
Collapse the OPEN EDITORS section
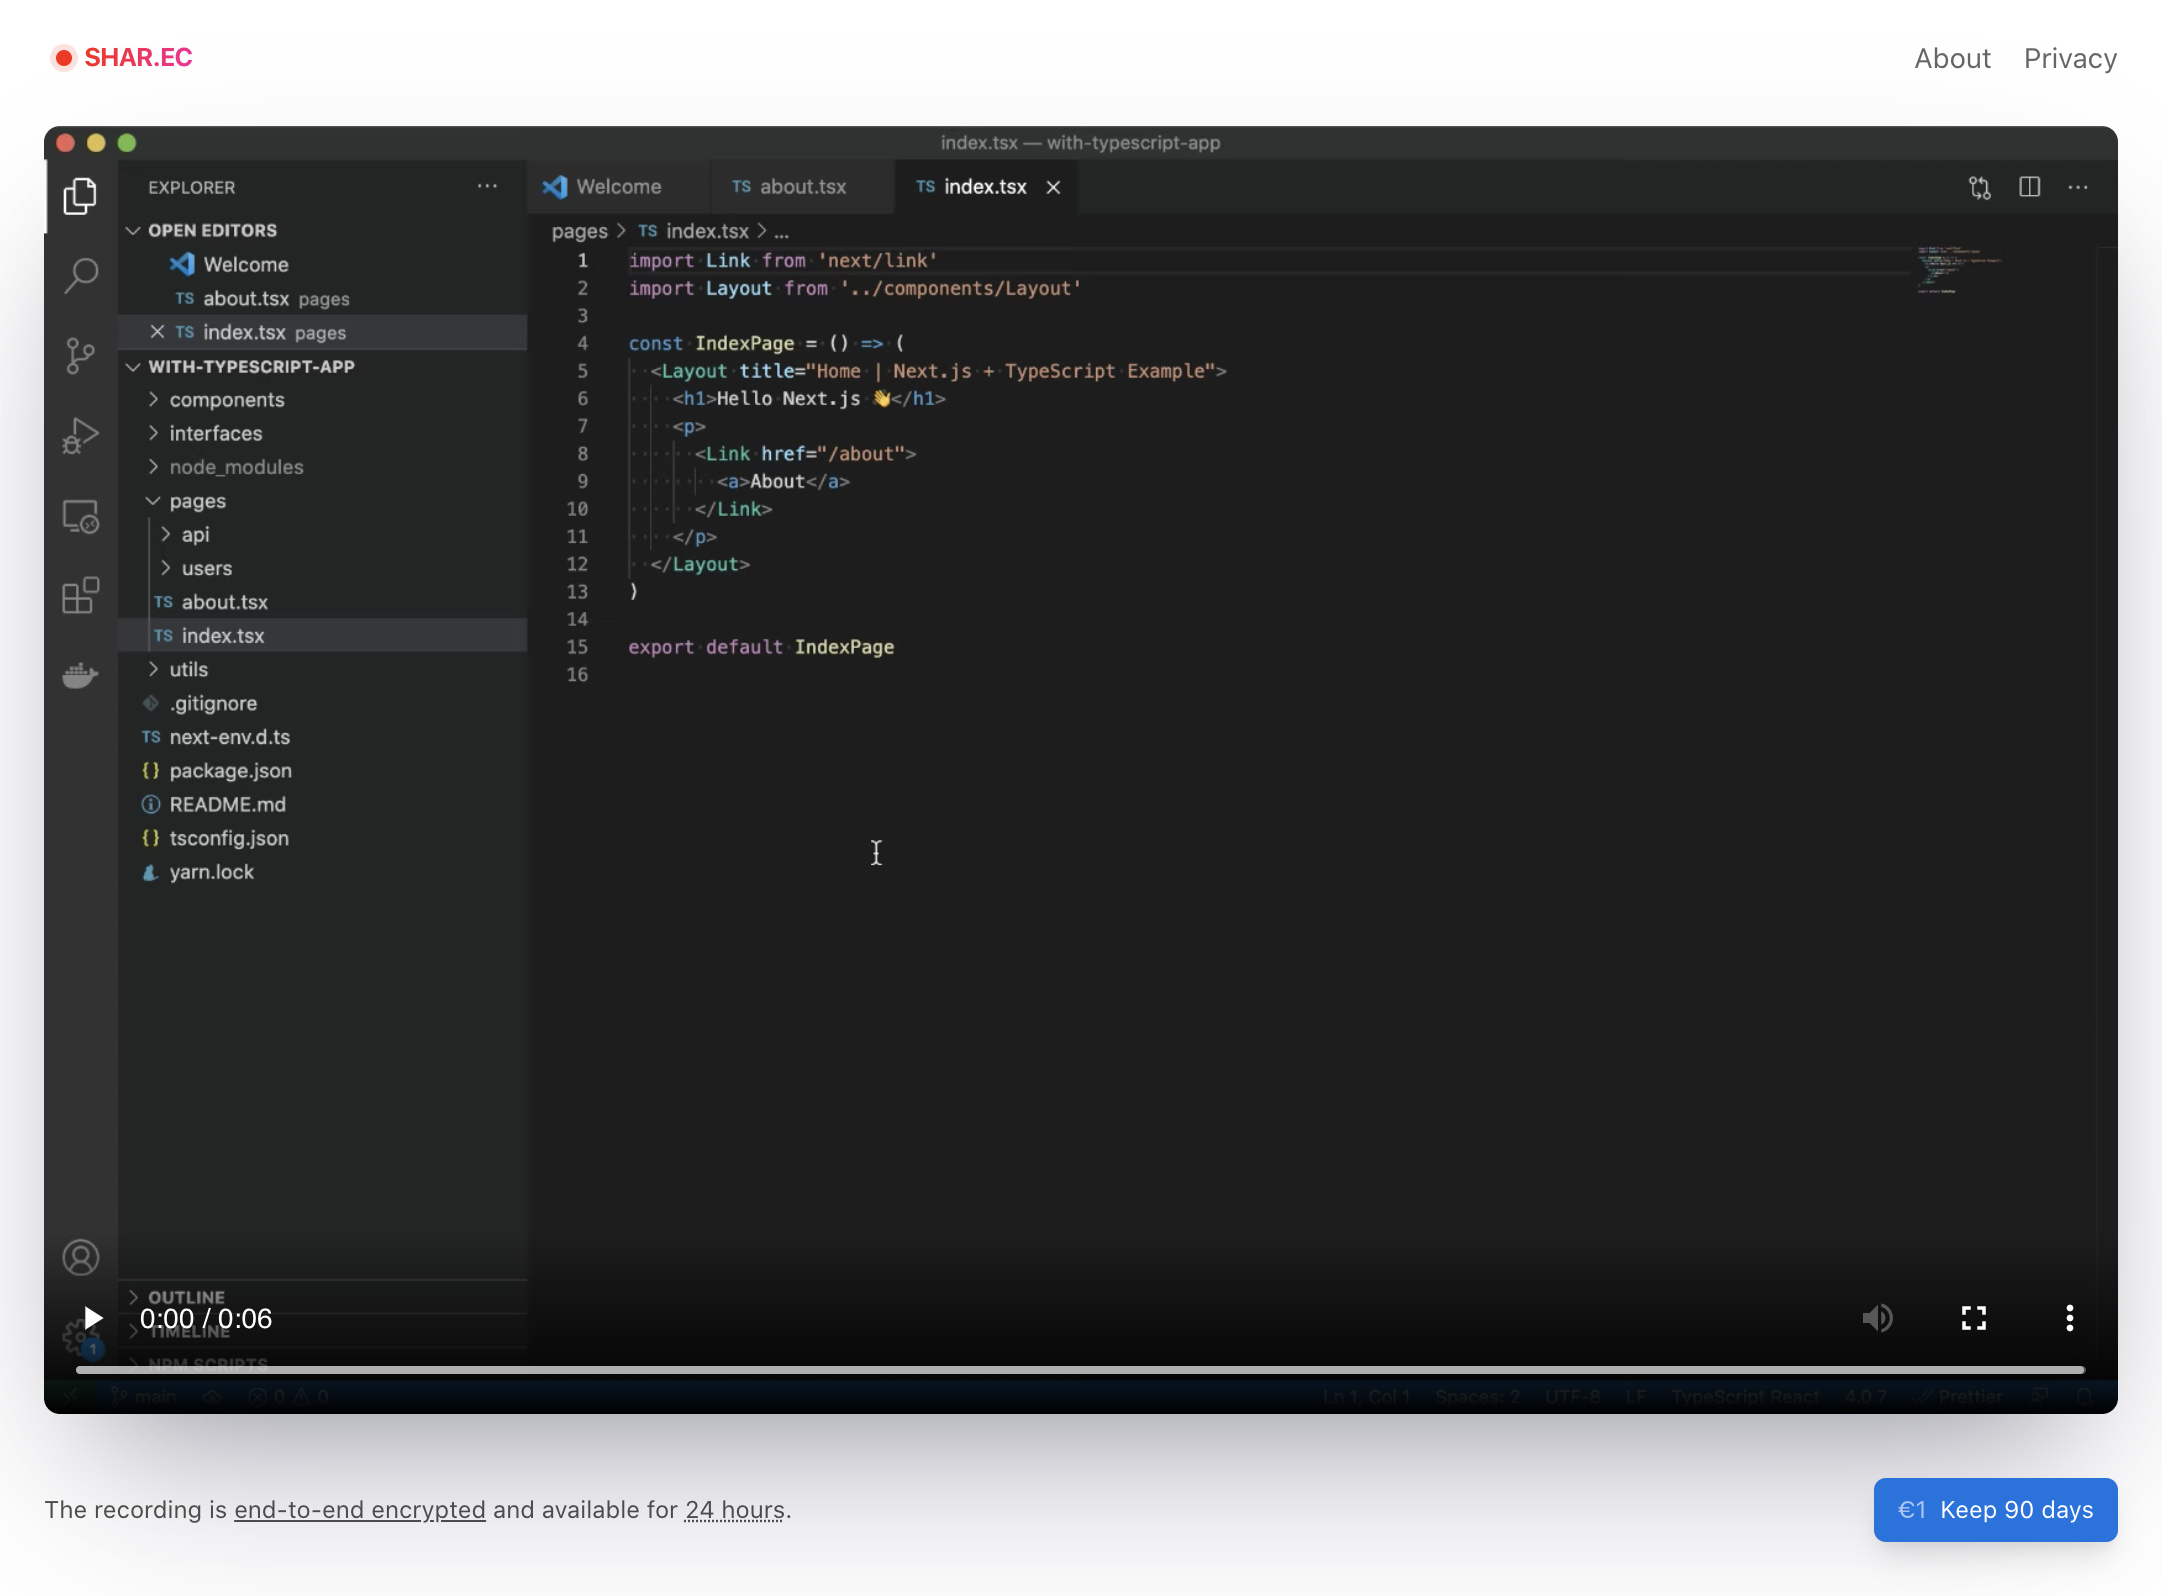click(212, 230)
